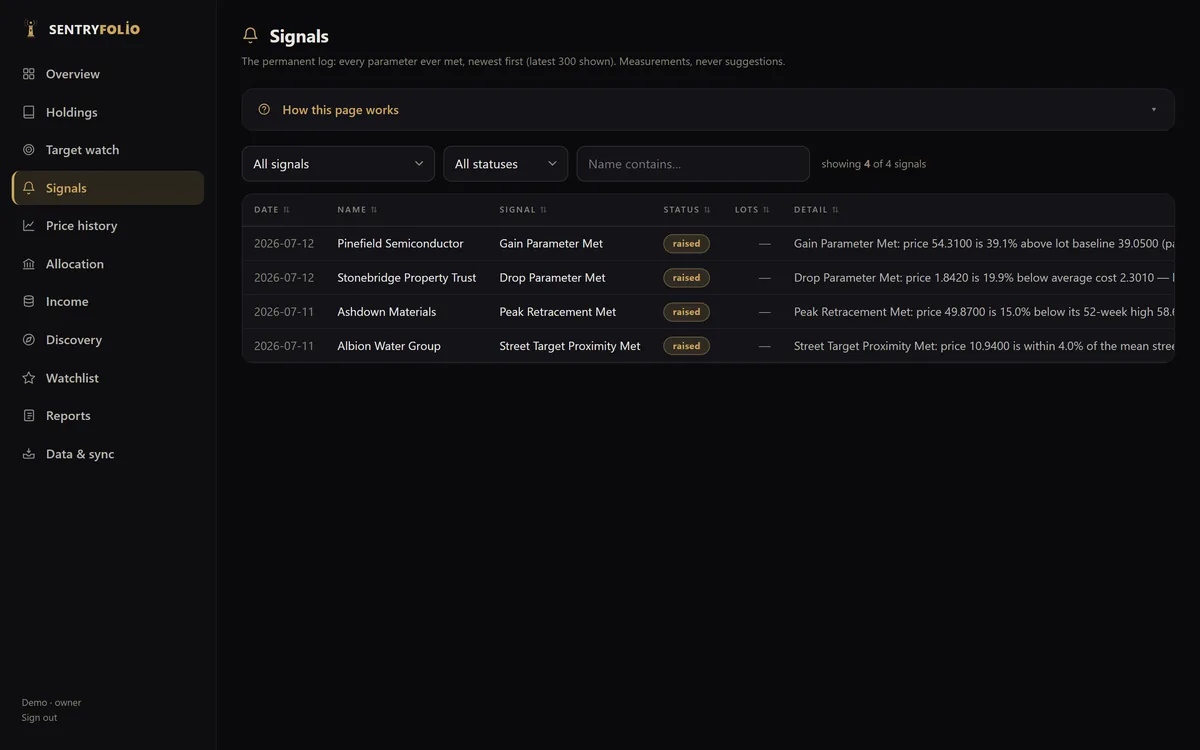Go to the Holdings page
This screenshot has height=750, width=1200.
click(x=108, y=112)
